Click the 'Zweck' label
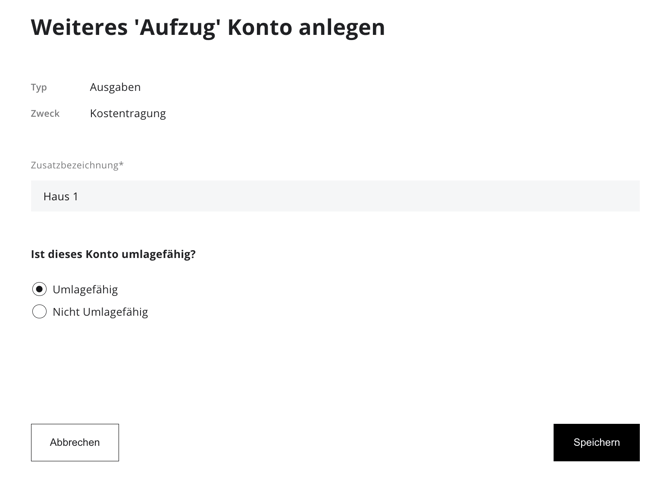This screenshot has height=485, width=670. tap(45, 113)
